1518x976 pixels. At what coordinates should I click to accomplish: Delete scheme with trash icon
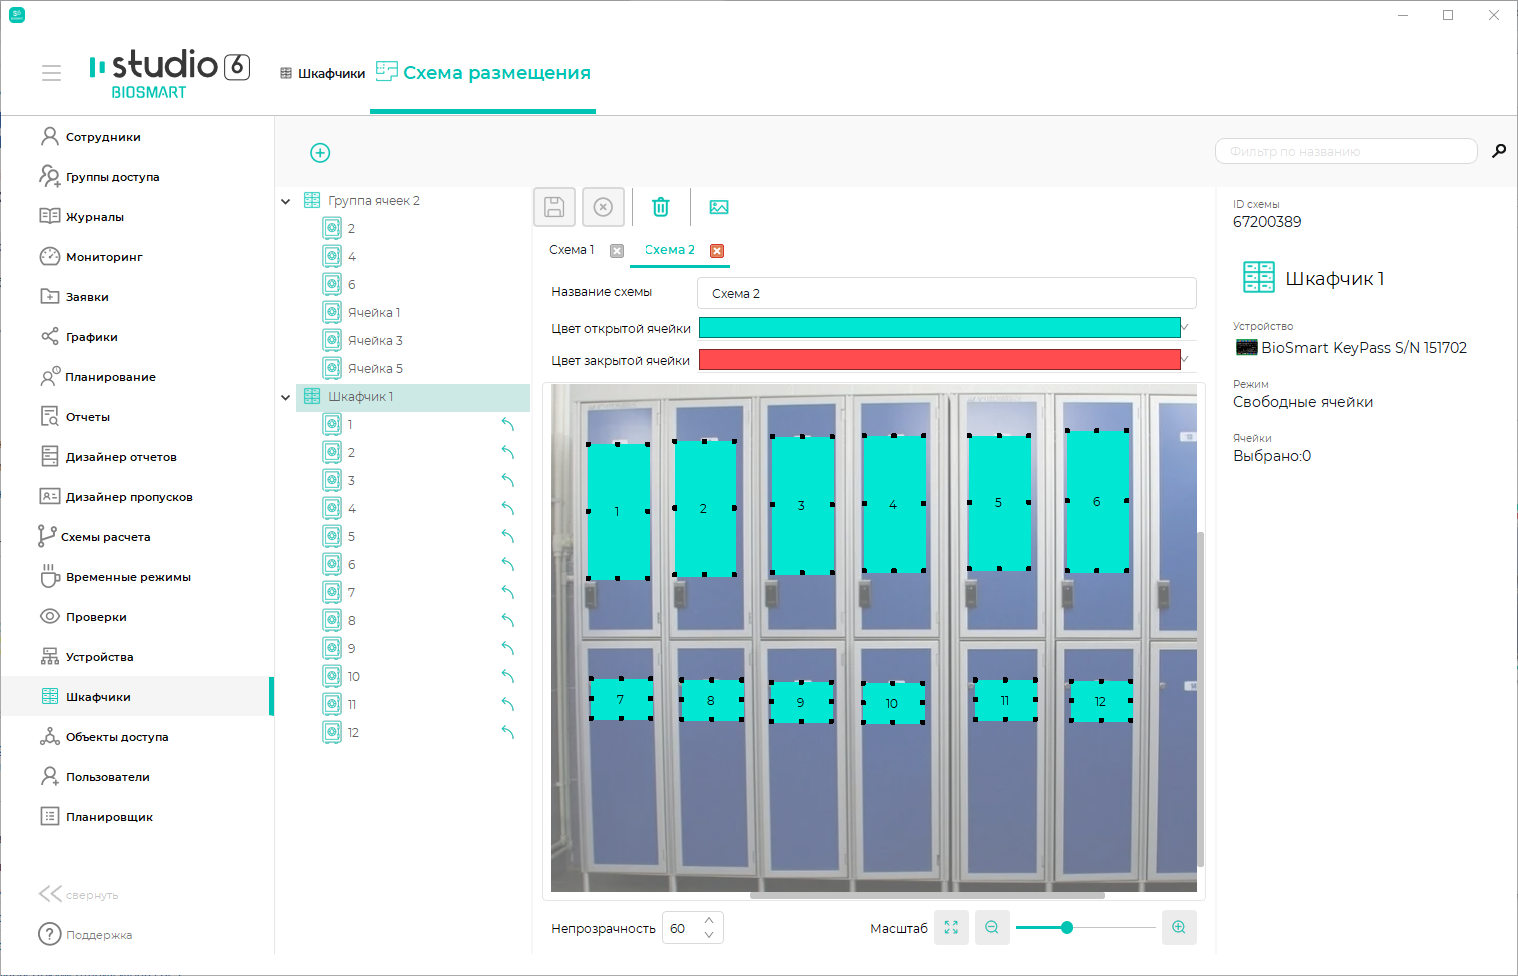pyautogui.click(x=661, y=207)
